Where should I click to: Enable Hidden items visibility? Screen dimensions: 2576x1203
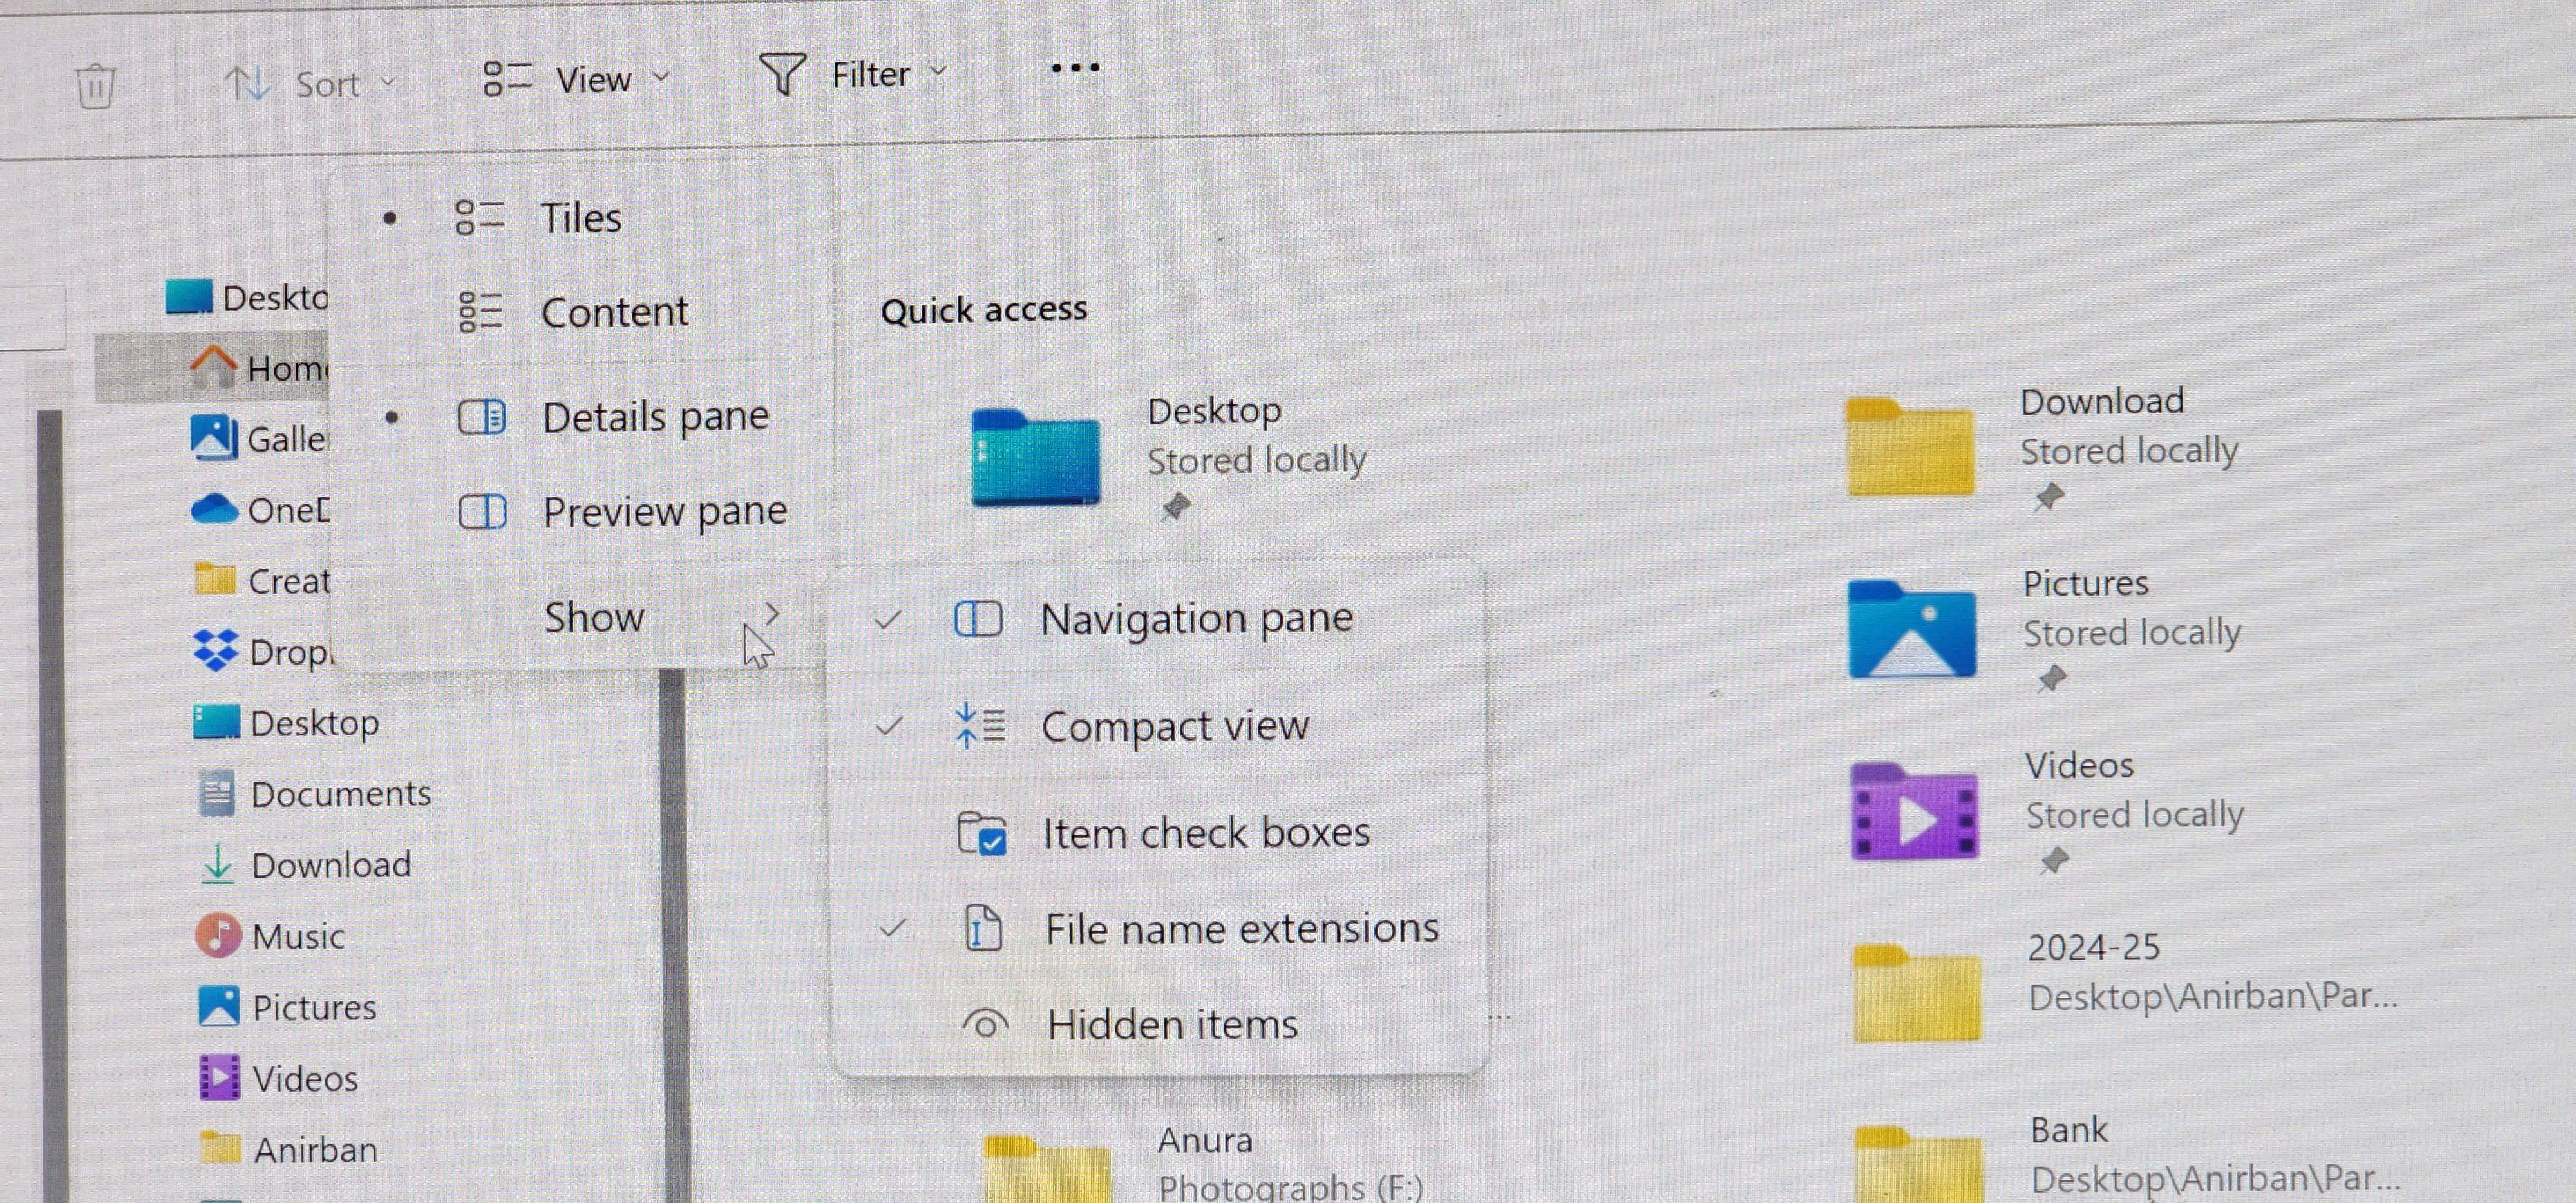pyautogui.click(x=1173, y=1023)
